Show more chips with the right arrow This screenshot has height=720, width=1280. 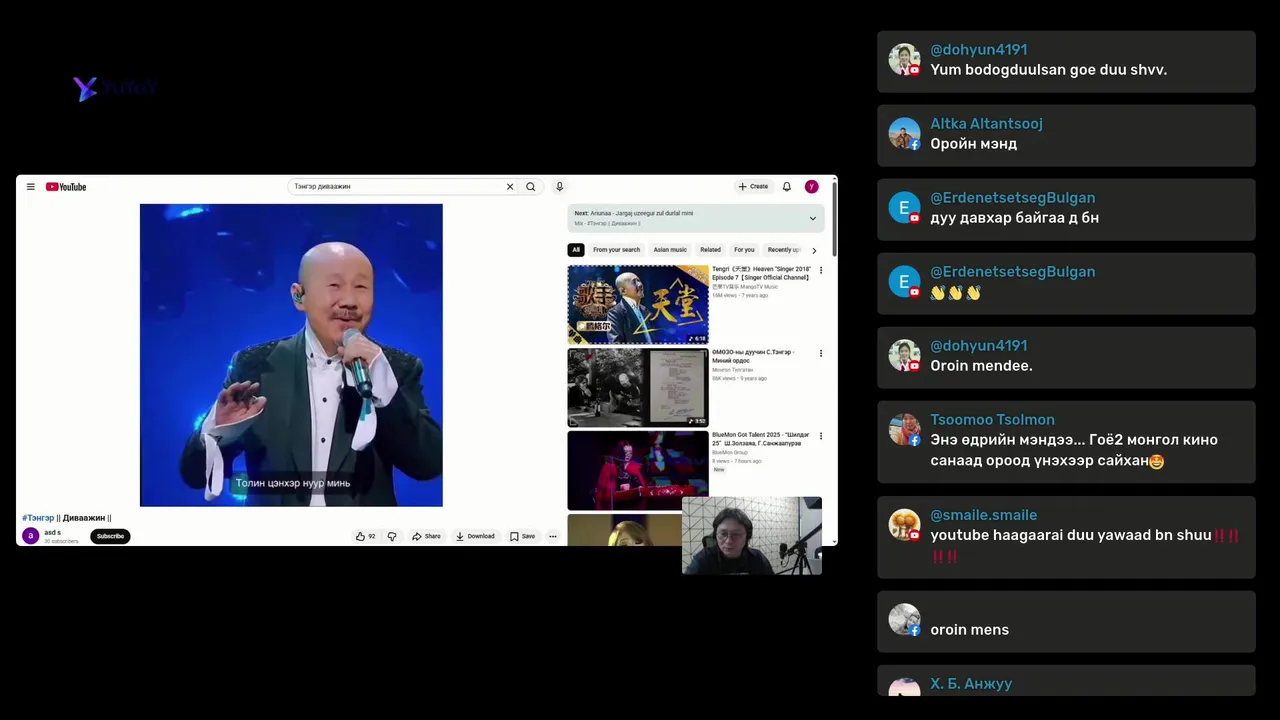pyautogui.click(x=814, y=250)
